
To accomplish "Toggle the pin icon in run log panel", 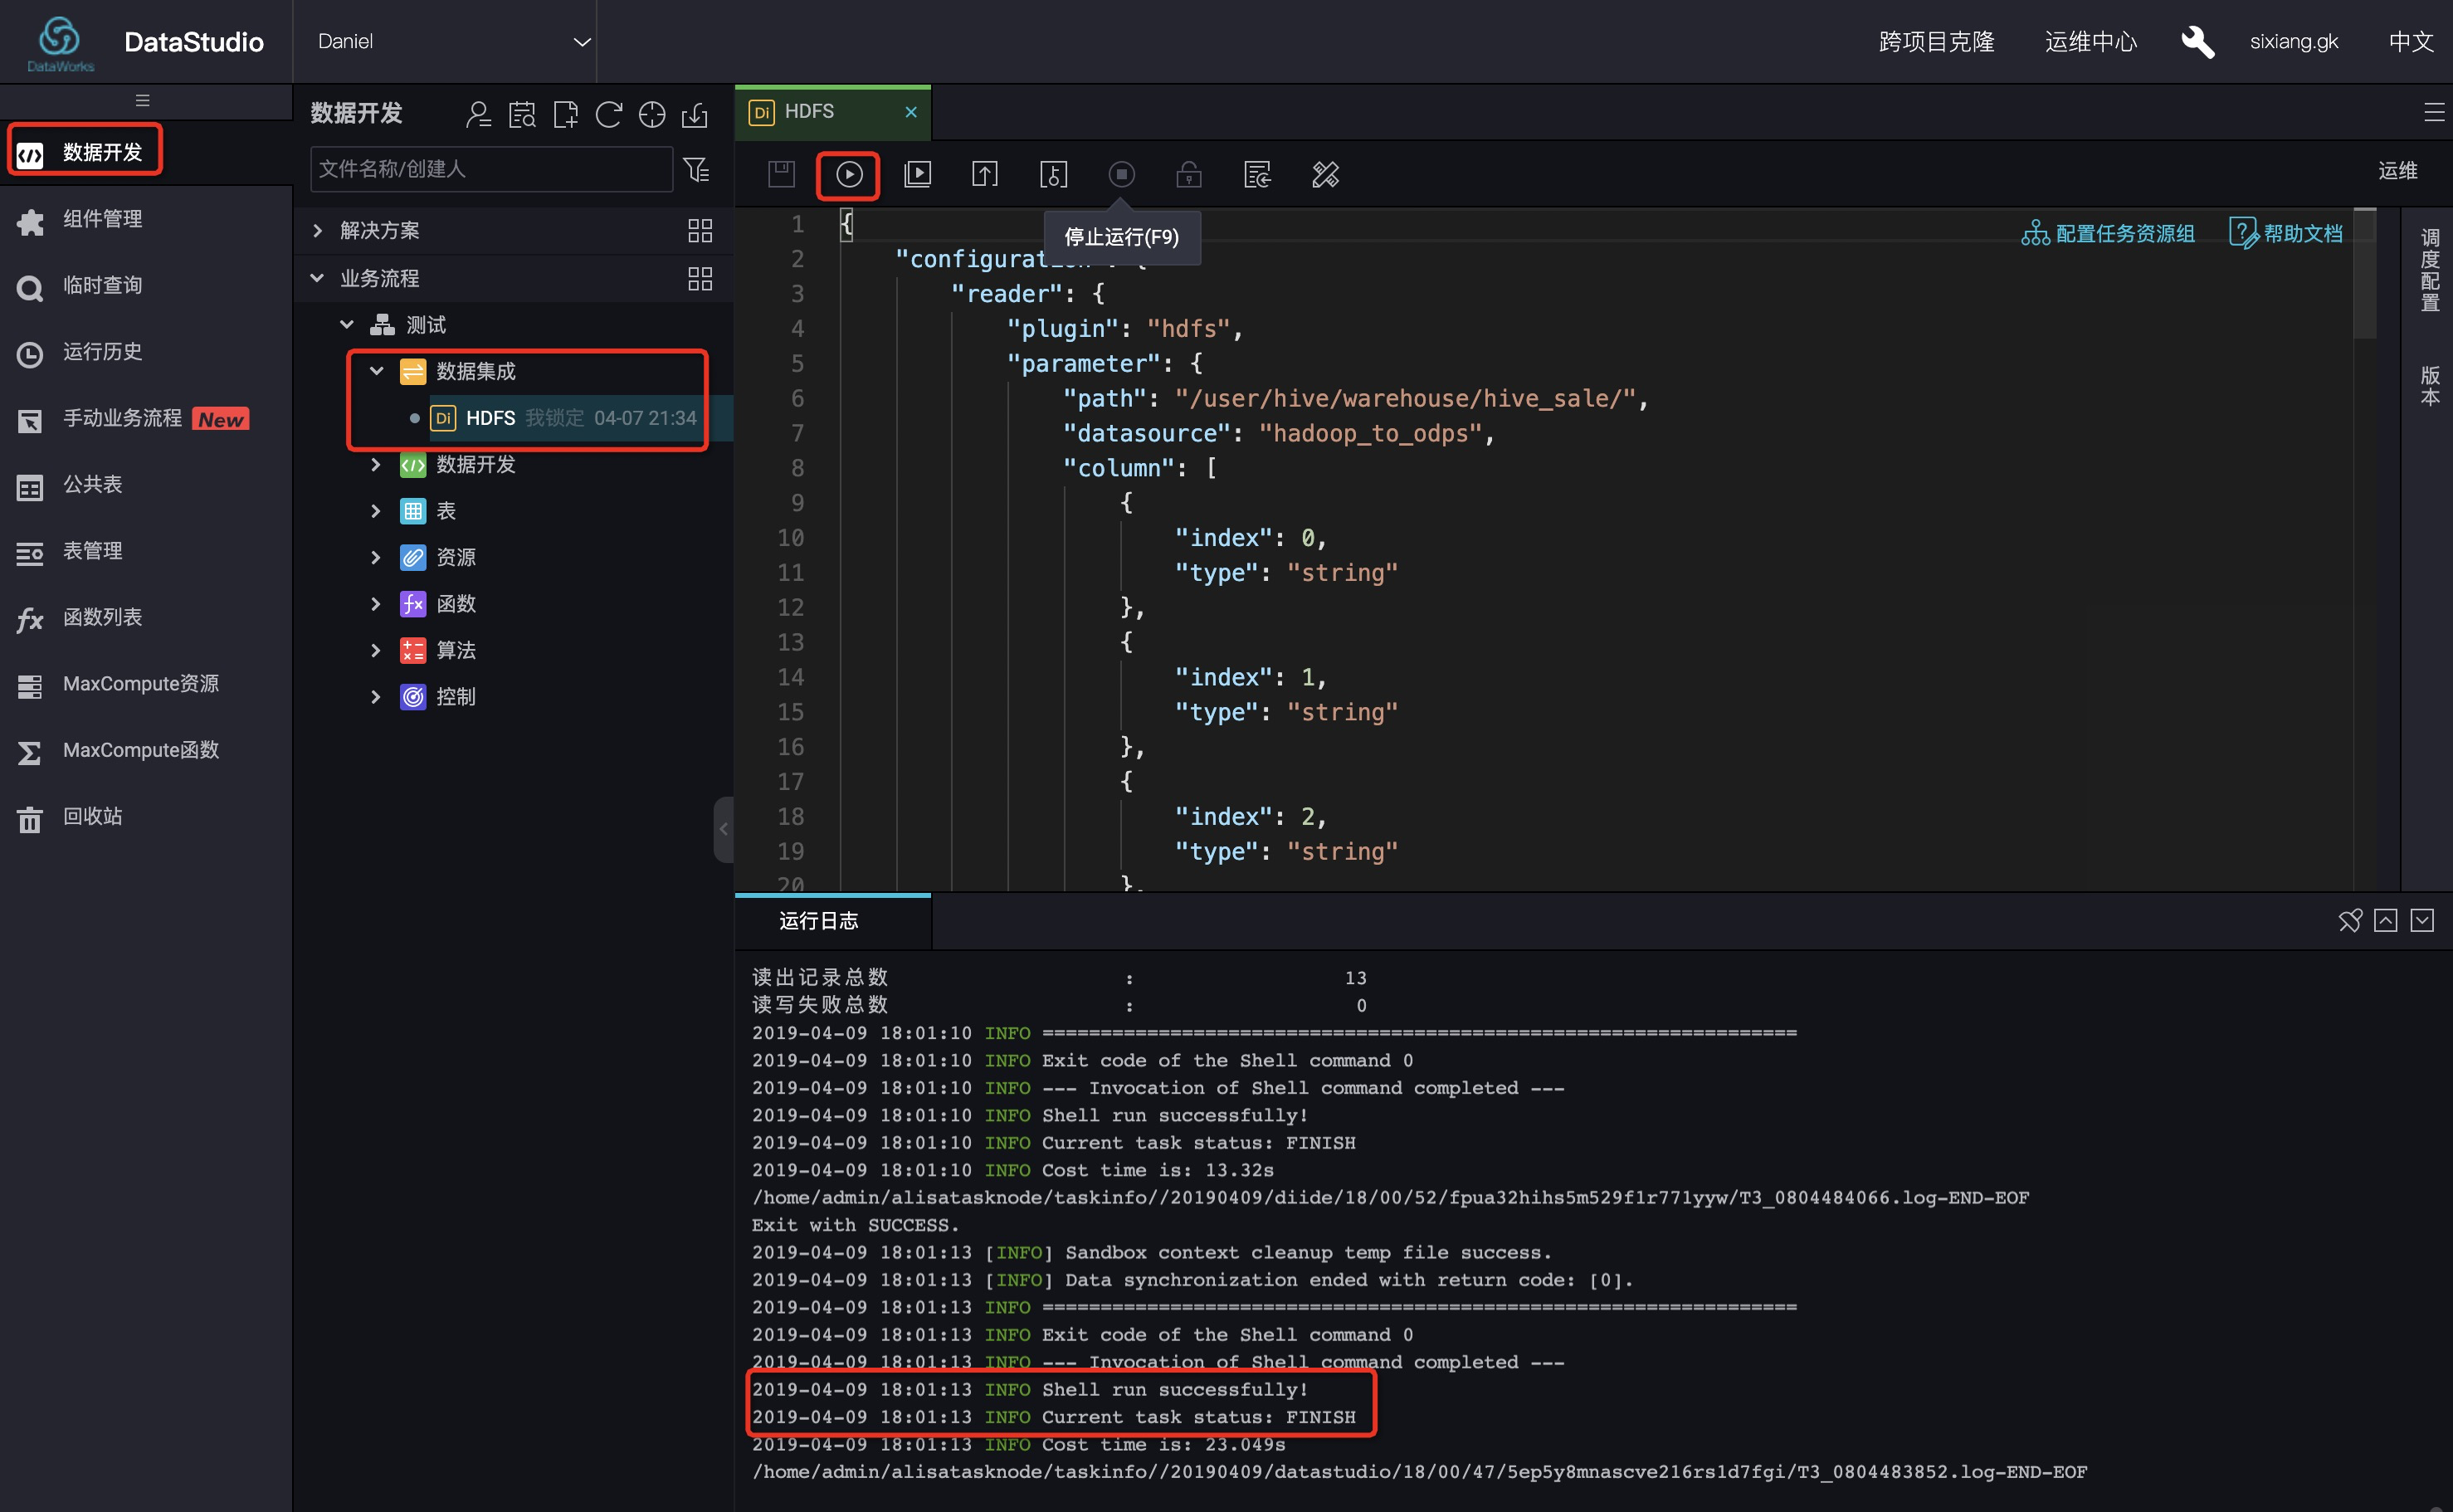I will point(2349,920).
